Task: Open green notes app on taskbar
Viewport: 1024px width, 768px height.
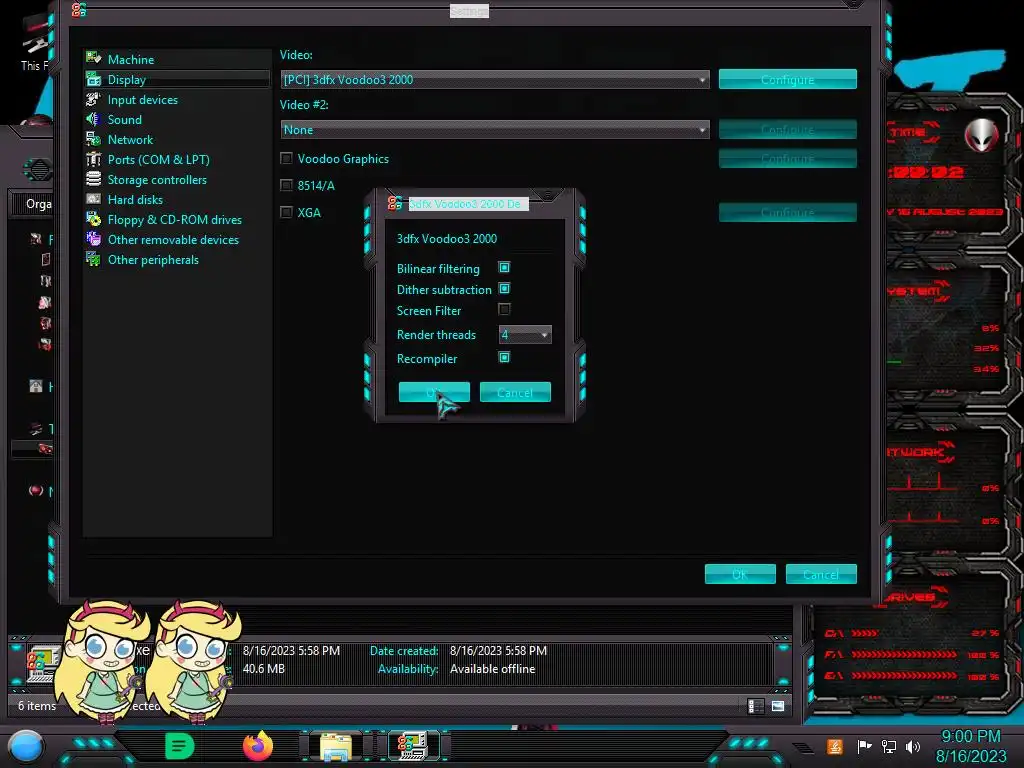Action: [180, 746]
